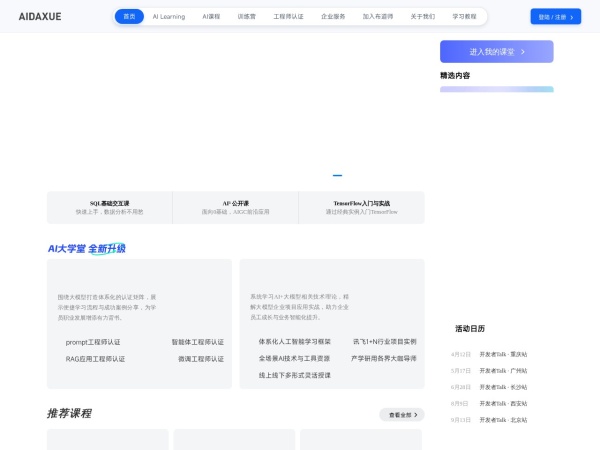Click the AIDAXUE site logo

(x=40, y=16)
